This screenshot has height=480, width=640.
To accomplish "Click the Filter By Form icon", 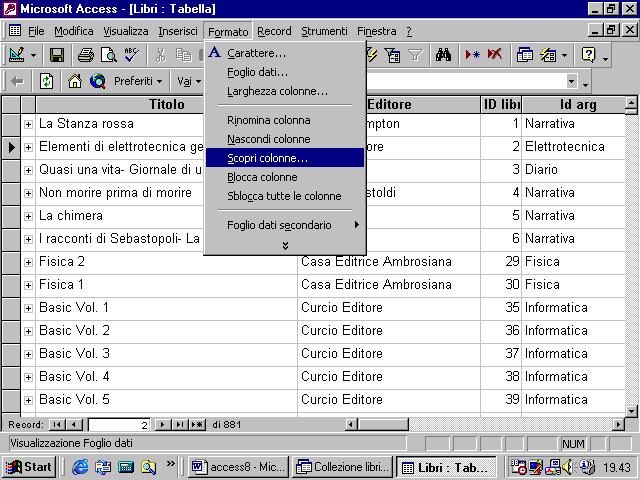I will (x=393, y=55).
